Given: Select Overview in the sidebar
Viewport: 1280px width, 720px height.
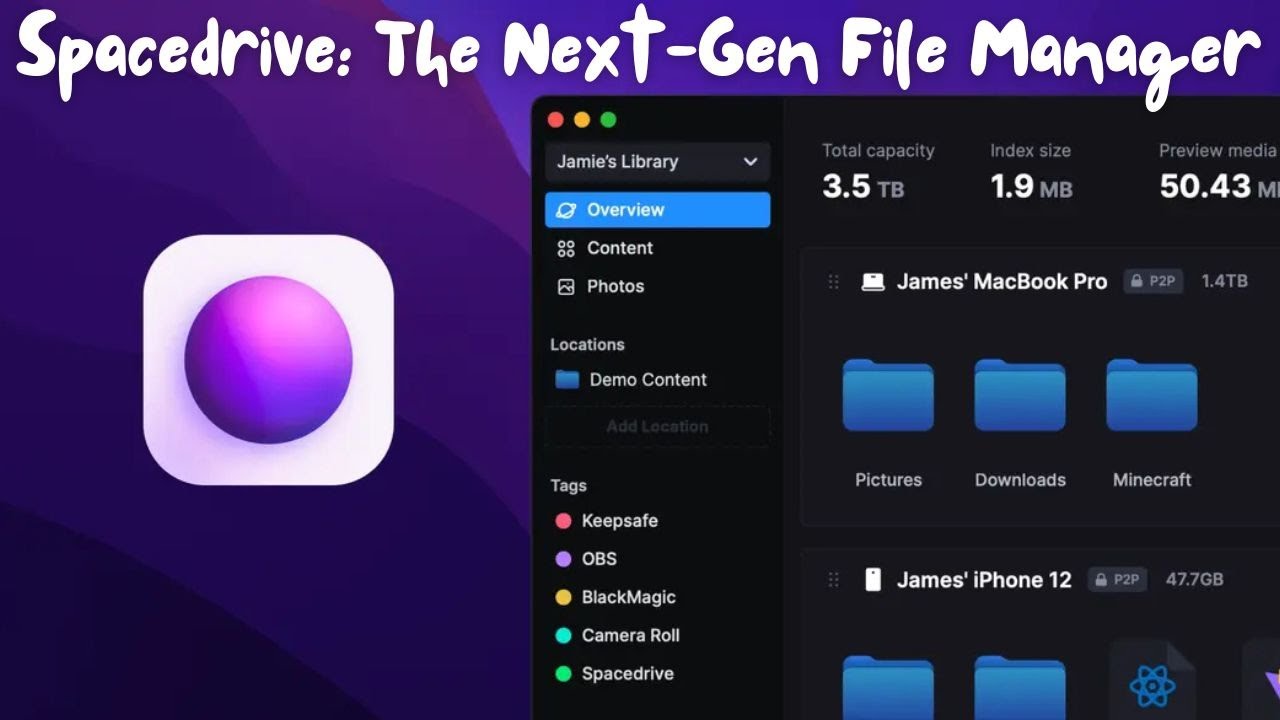Looking at the screenshot, I should coord(657,210).
